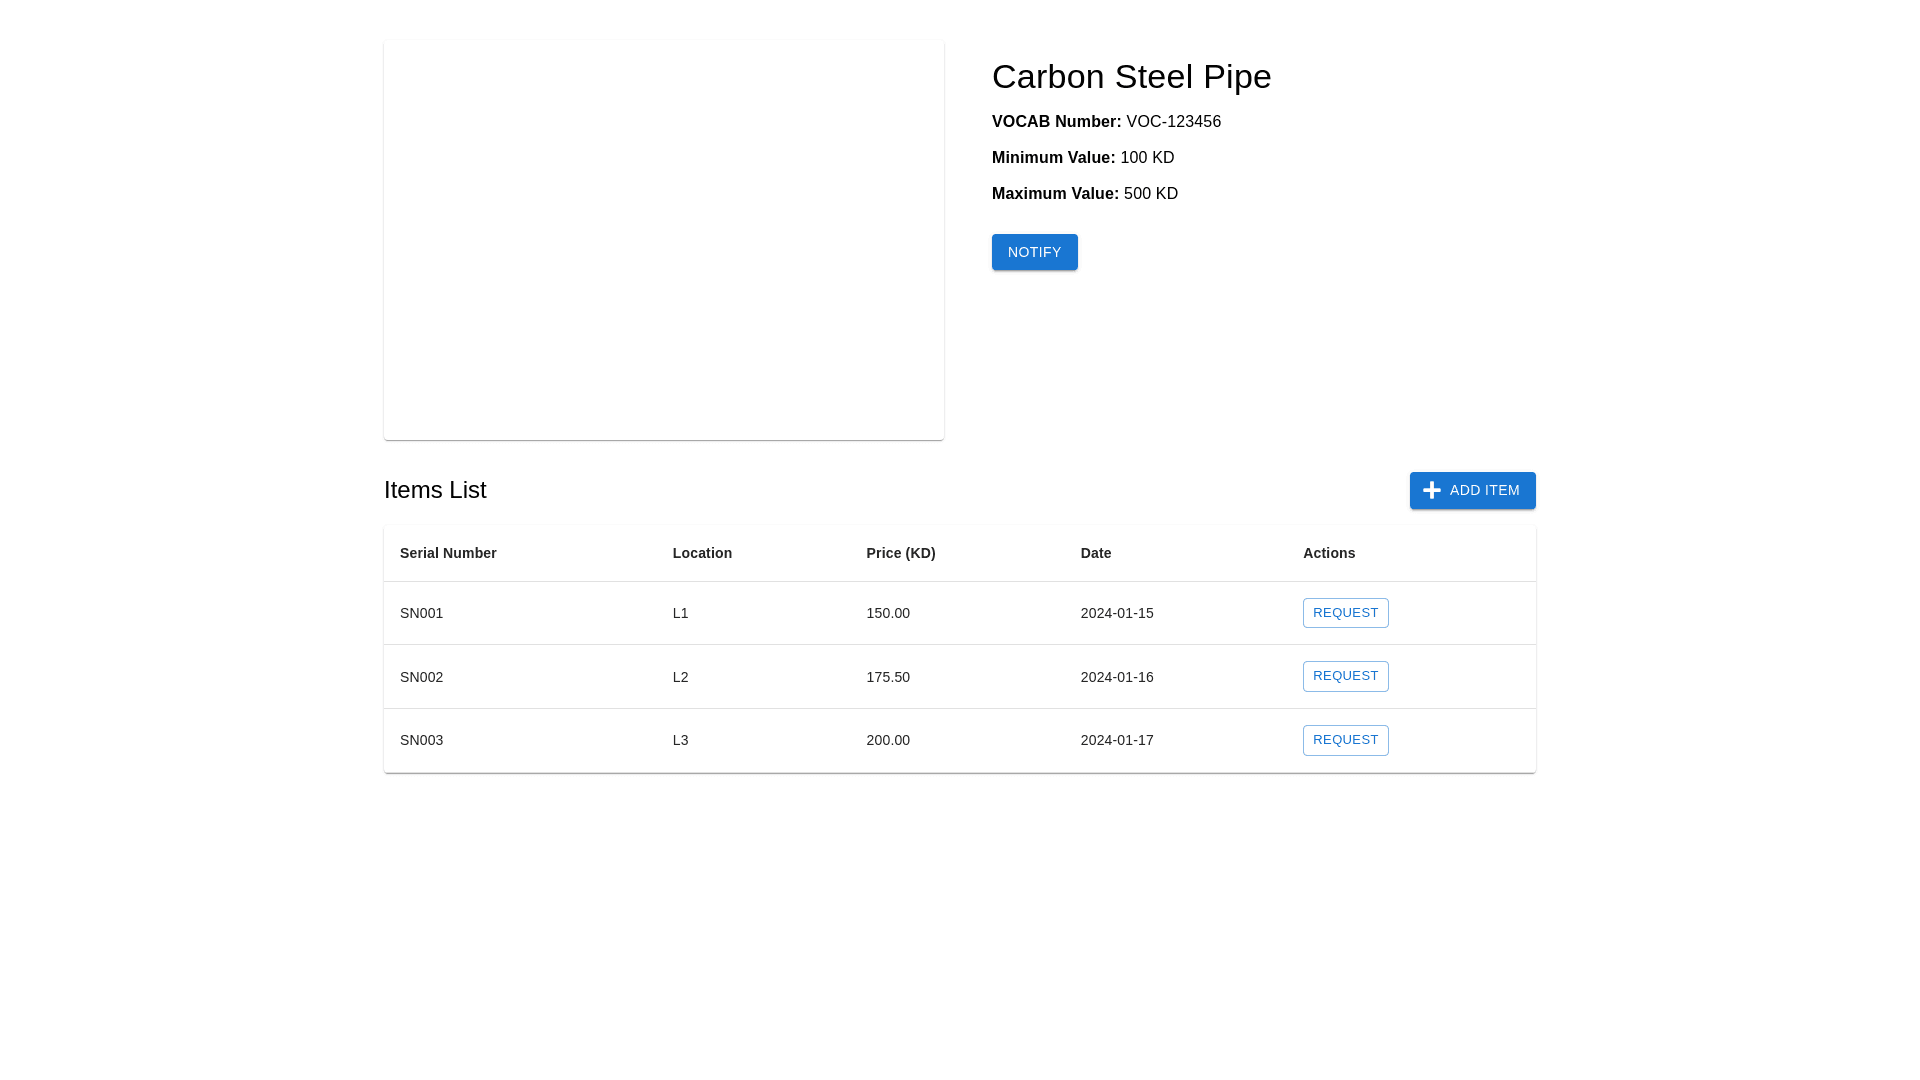Select the SN001 serial number cell
This screenshot has width=1920, height=1080.
(x=421, y=613)
